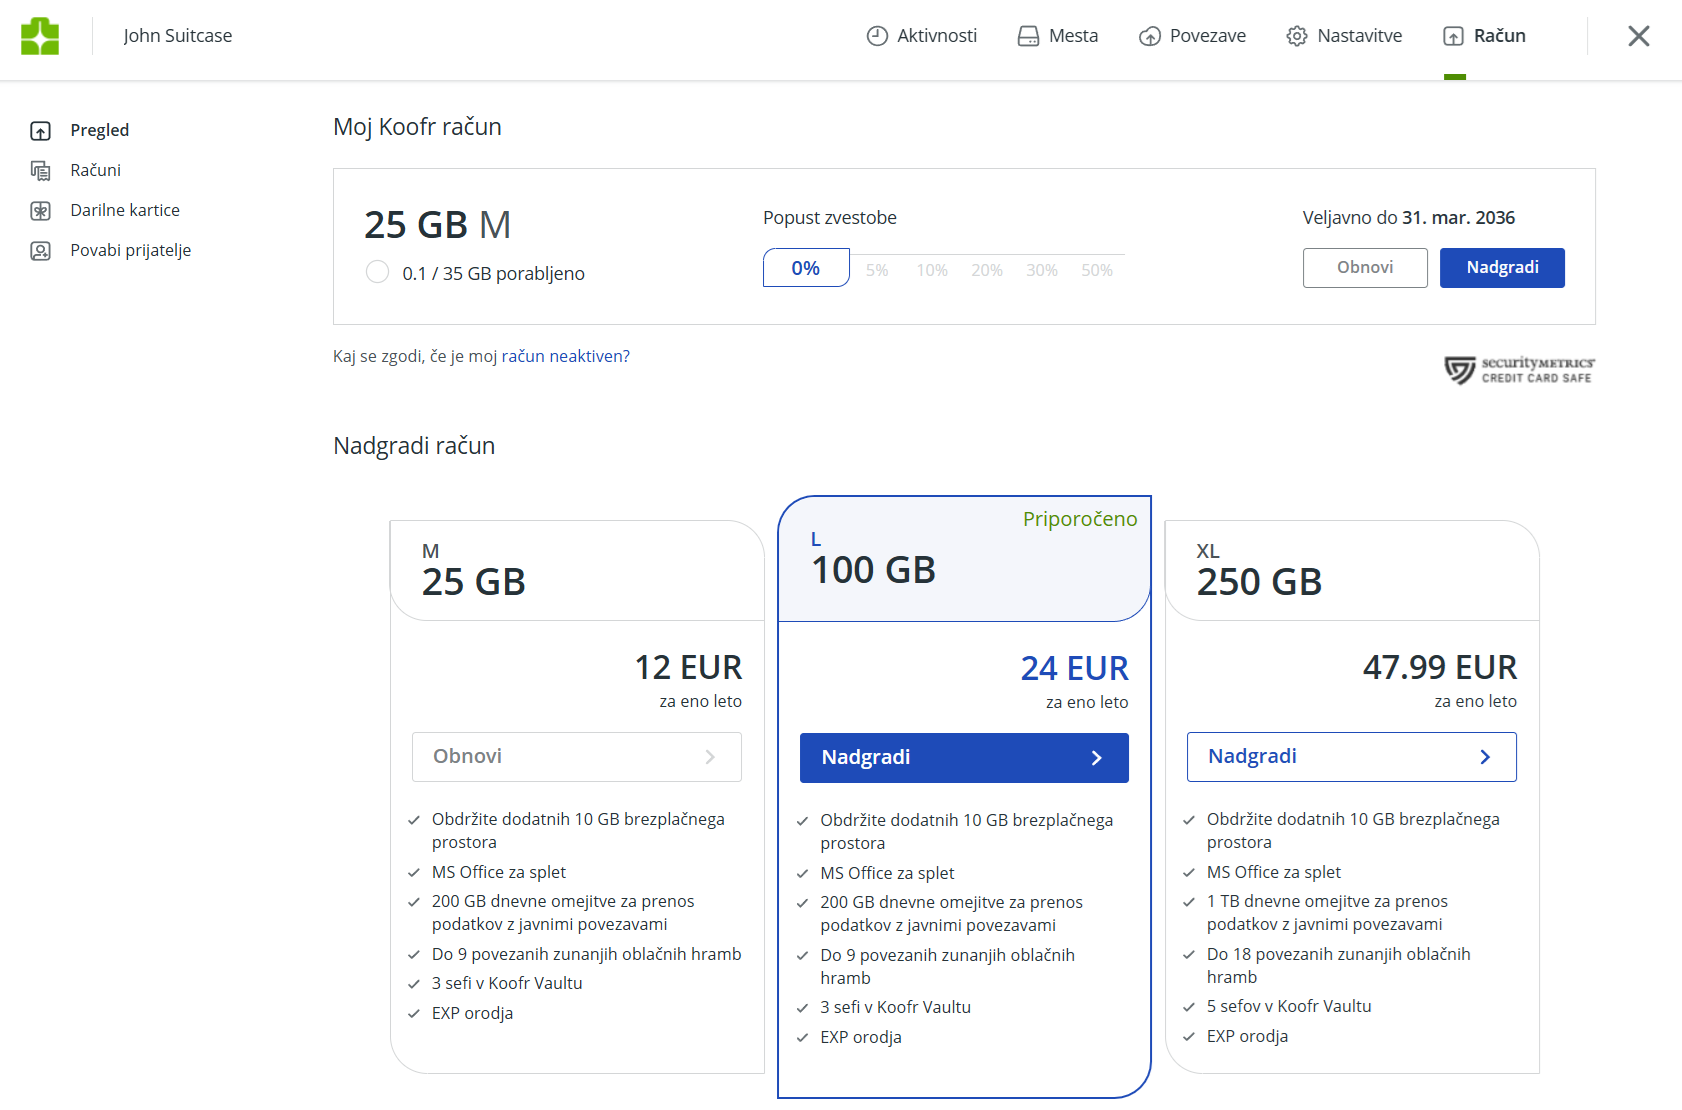Click the '0.1 / 35 GB porabljeno' usage text
Screen dimensions: 1682x1110
click(x=493, y=274)
